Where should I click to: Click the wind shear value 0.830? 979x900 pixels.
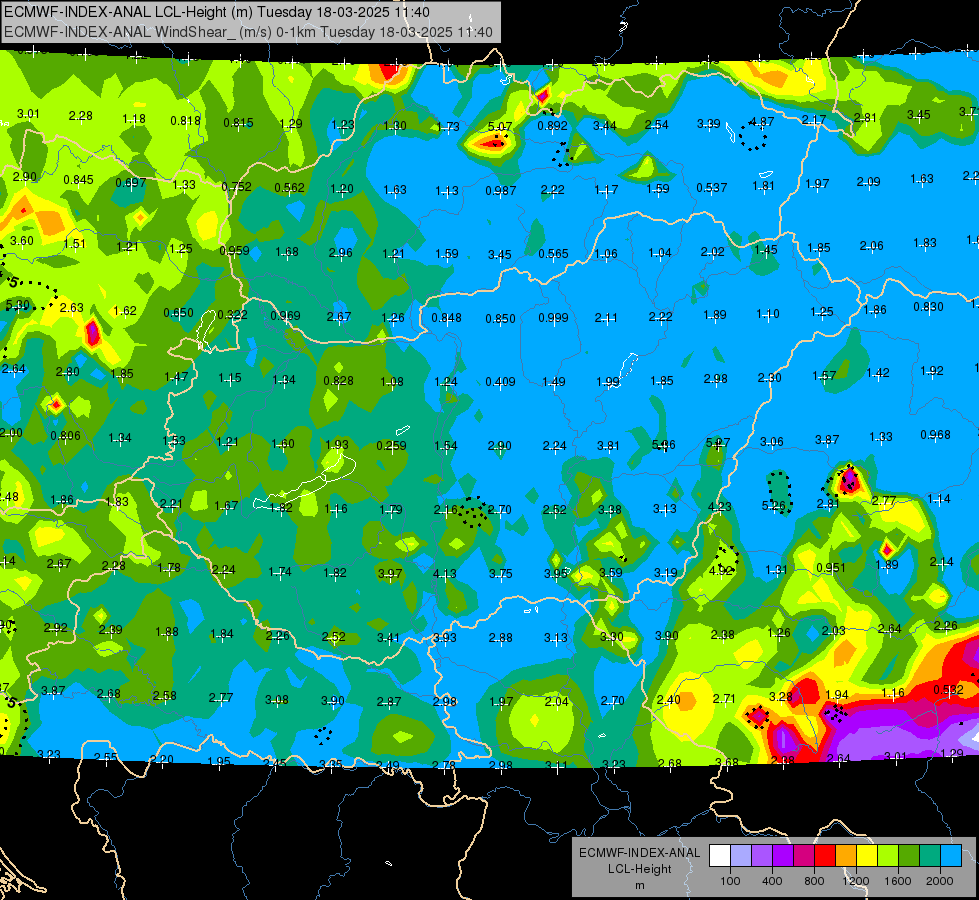pos(928,307)
